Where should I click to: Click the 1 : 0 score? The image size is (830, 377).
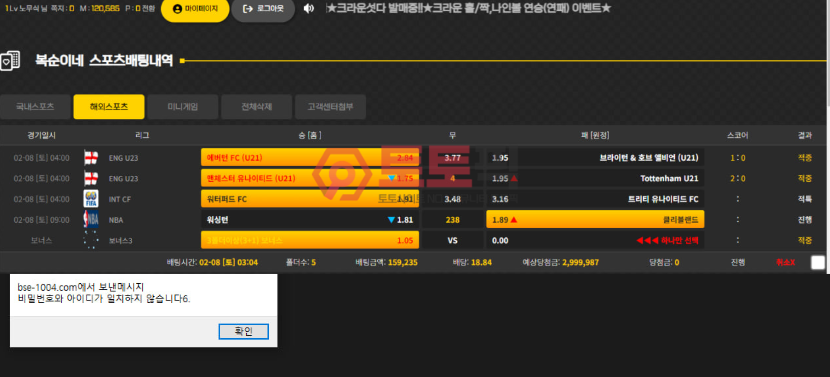tap(738, 158)
